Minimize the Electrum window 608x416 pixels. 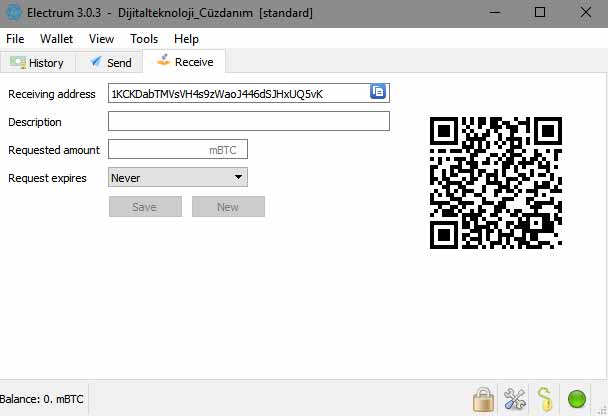tap(495, 12)
